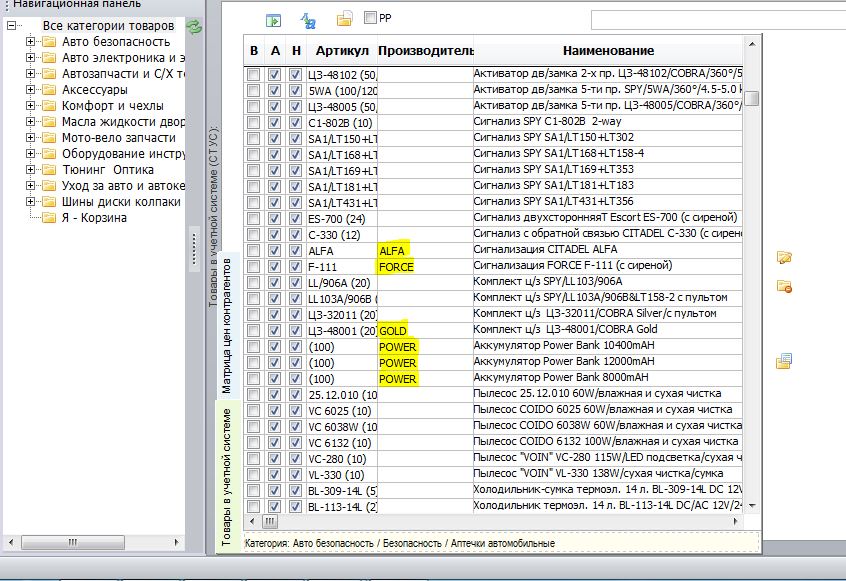Viewport: 846px width, 581px height.
Task: Click the navigation panel scroll left arrow
Action: 11,542
